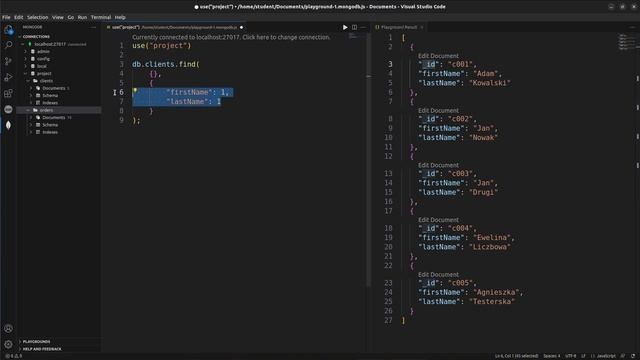Screen dimensions: 640x360
Task: Select Schema under clients
Action: (59, 96)
